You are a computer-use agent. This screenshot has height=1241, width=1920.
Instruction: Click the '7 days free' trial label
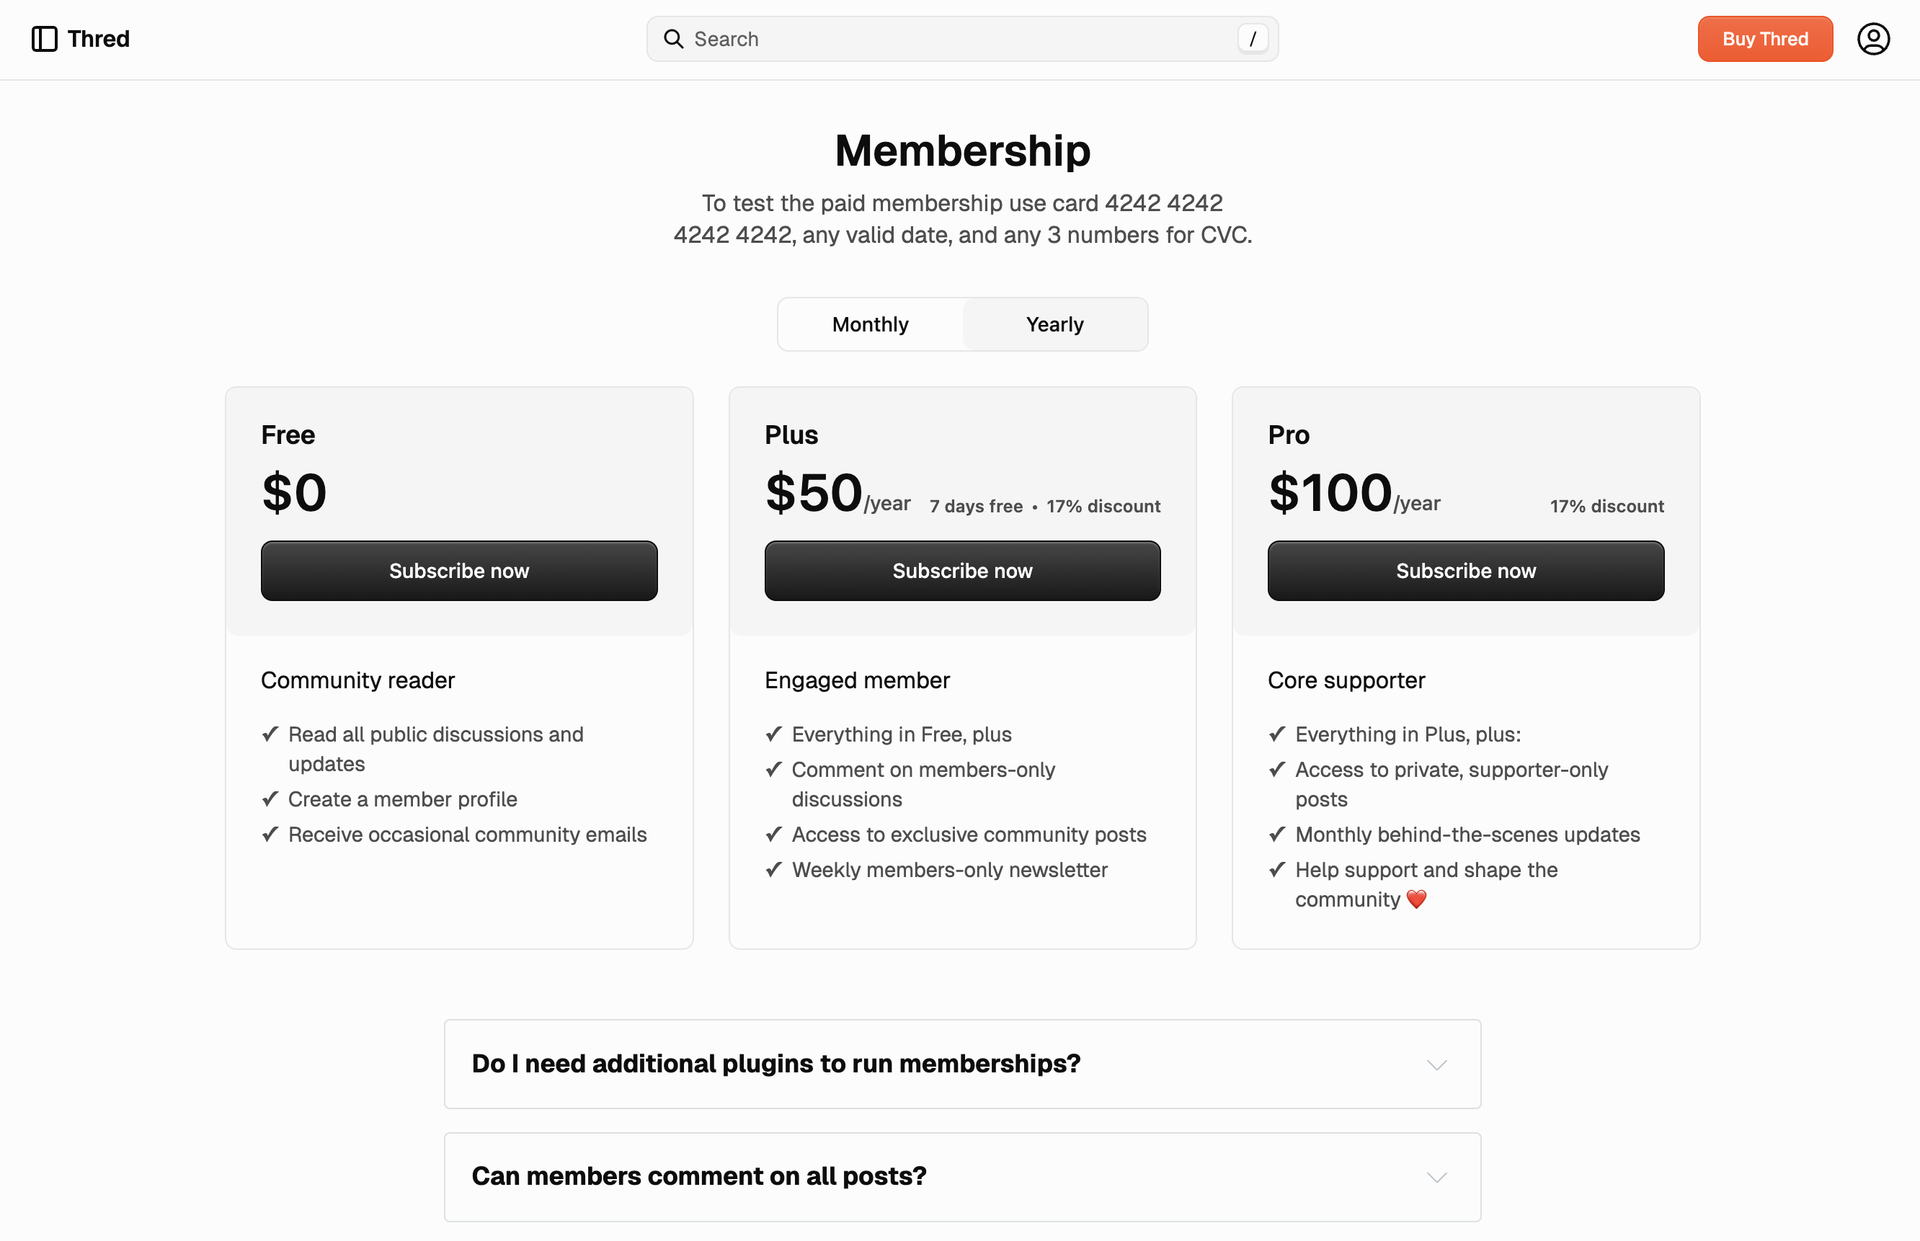point(975,506)
